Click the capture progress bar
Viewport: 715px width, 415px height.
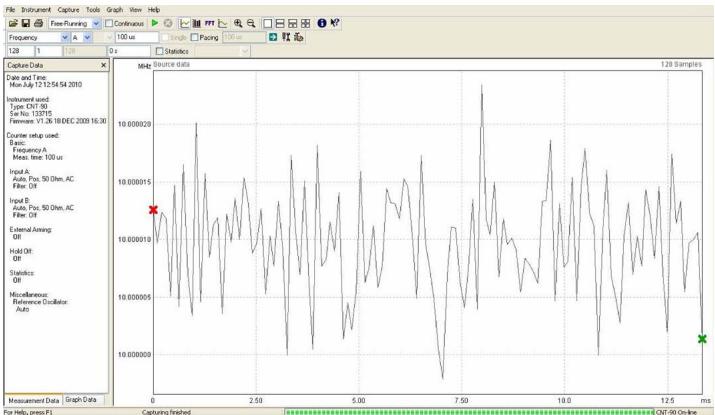tap(470, 412)
